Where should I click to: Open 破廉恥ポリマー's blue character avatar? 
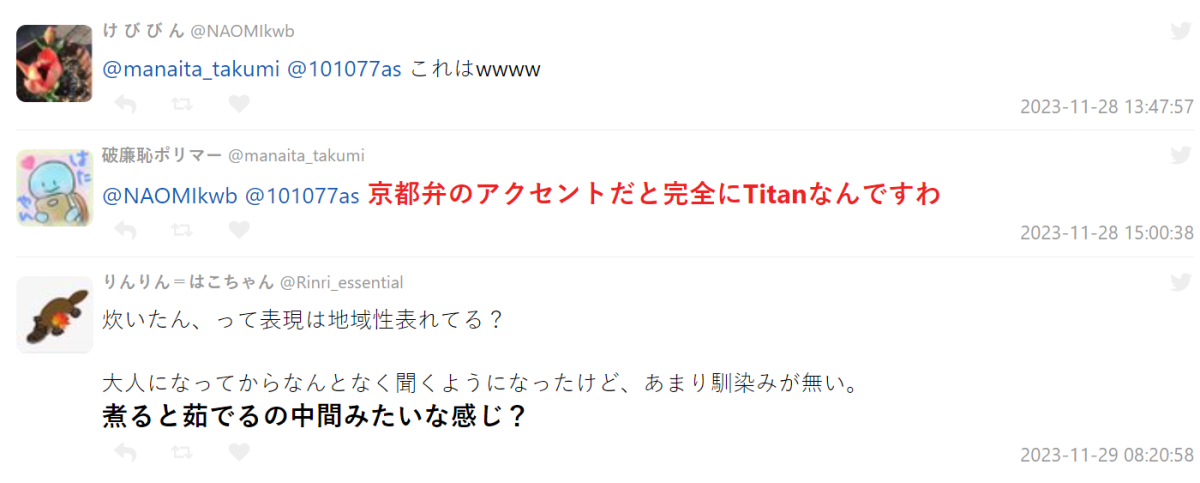[x=55, y=188]
